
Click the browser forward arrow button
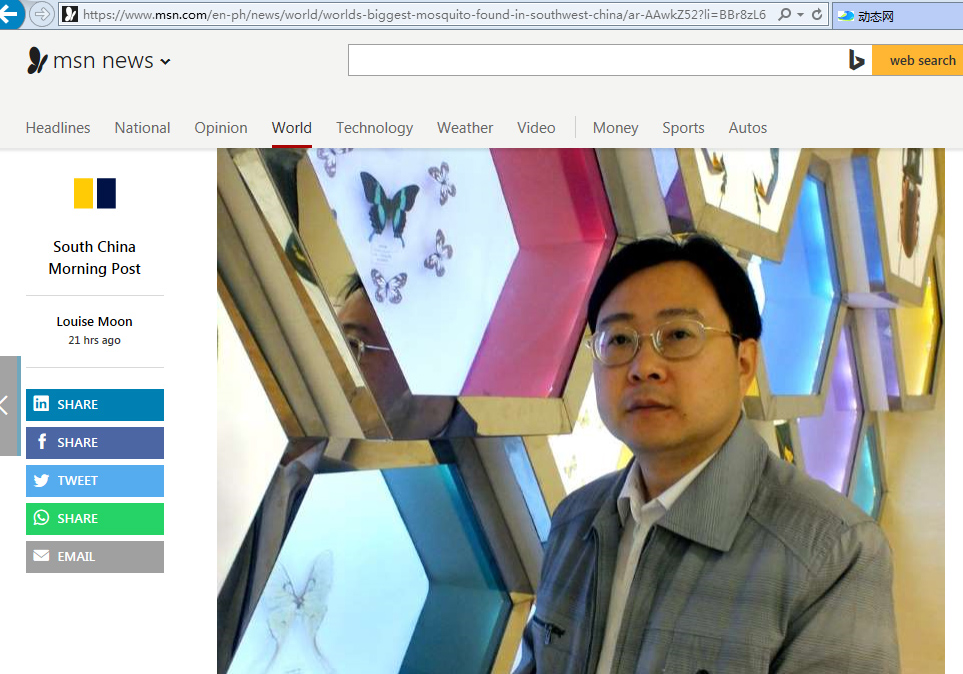click(41, 14)
